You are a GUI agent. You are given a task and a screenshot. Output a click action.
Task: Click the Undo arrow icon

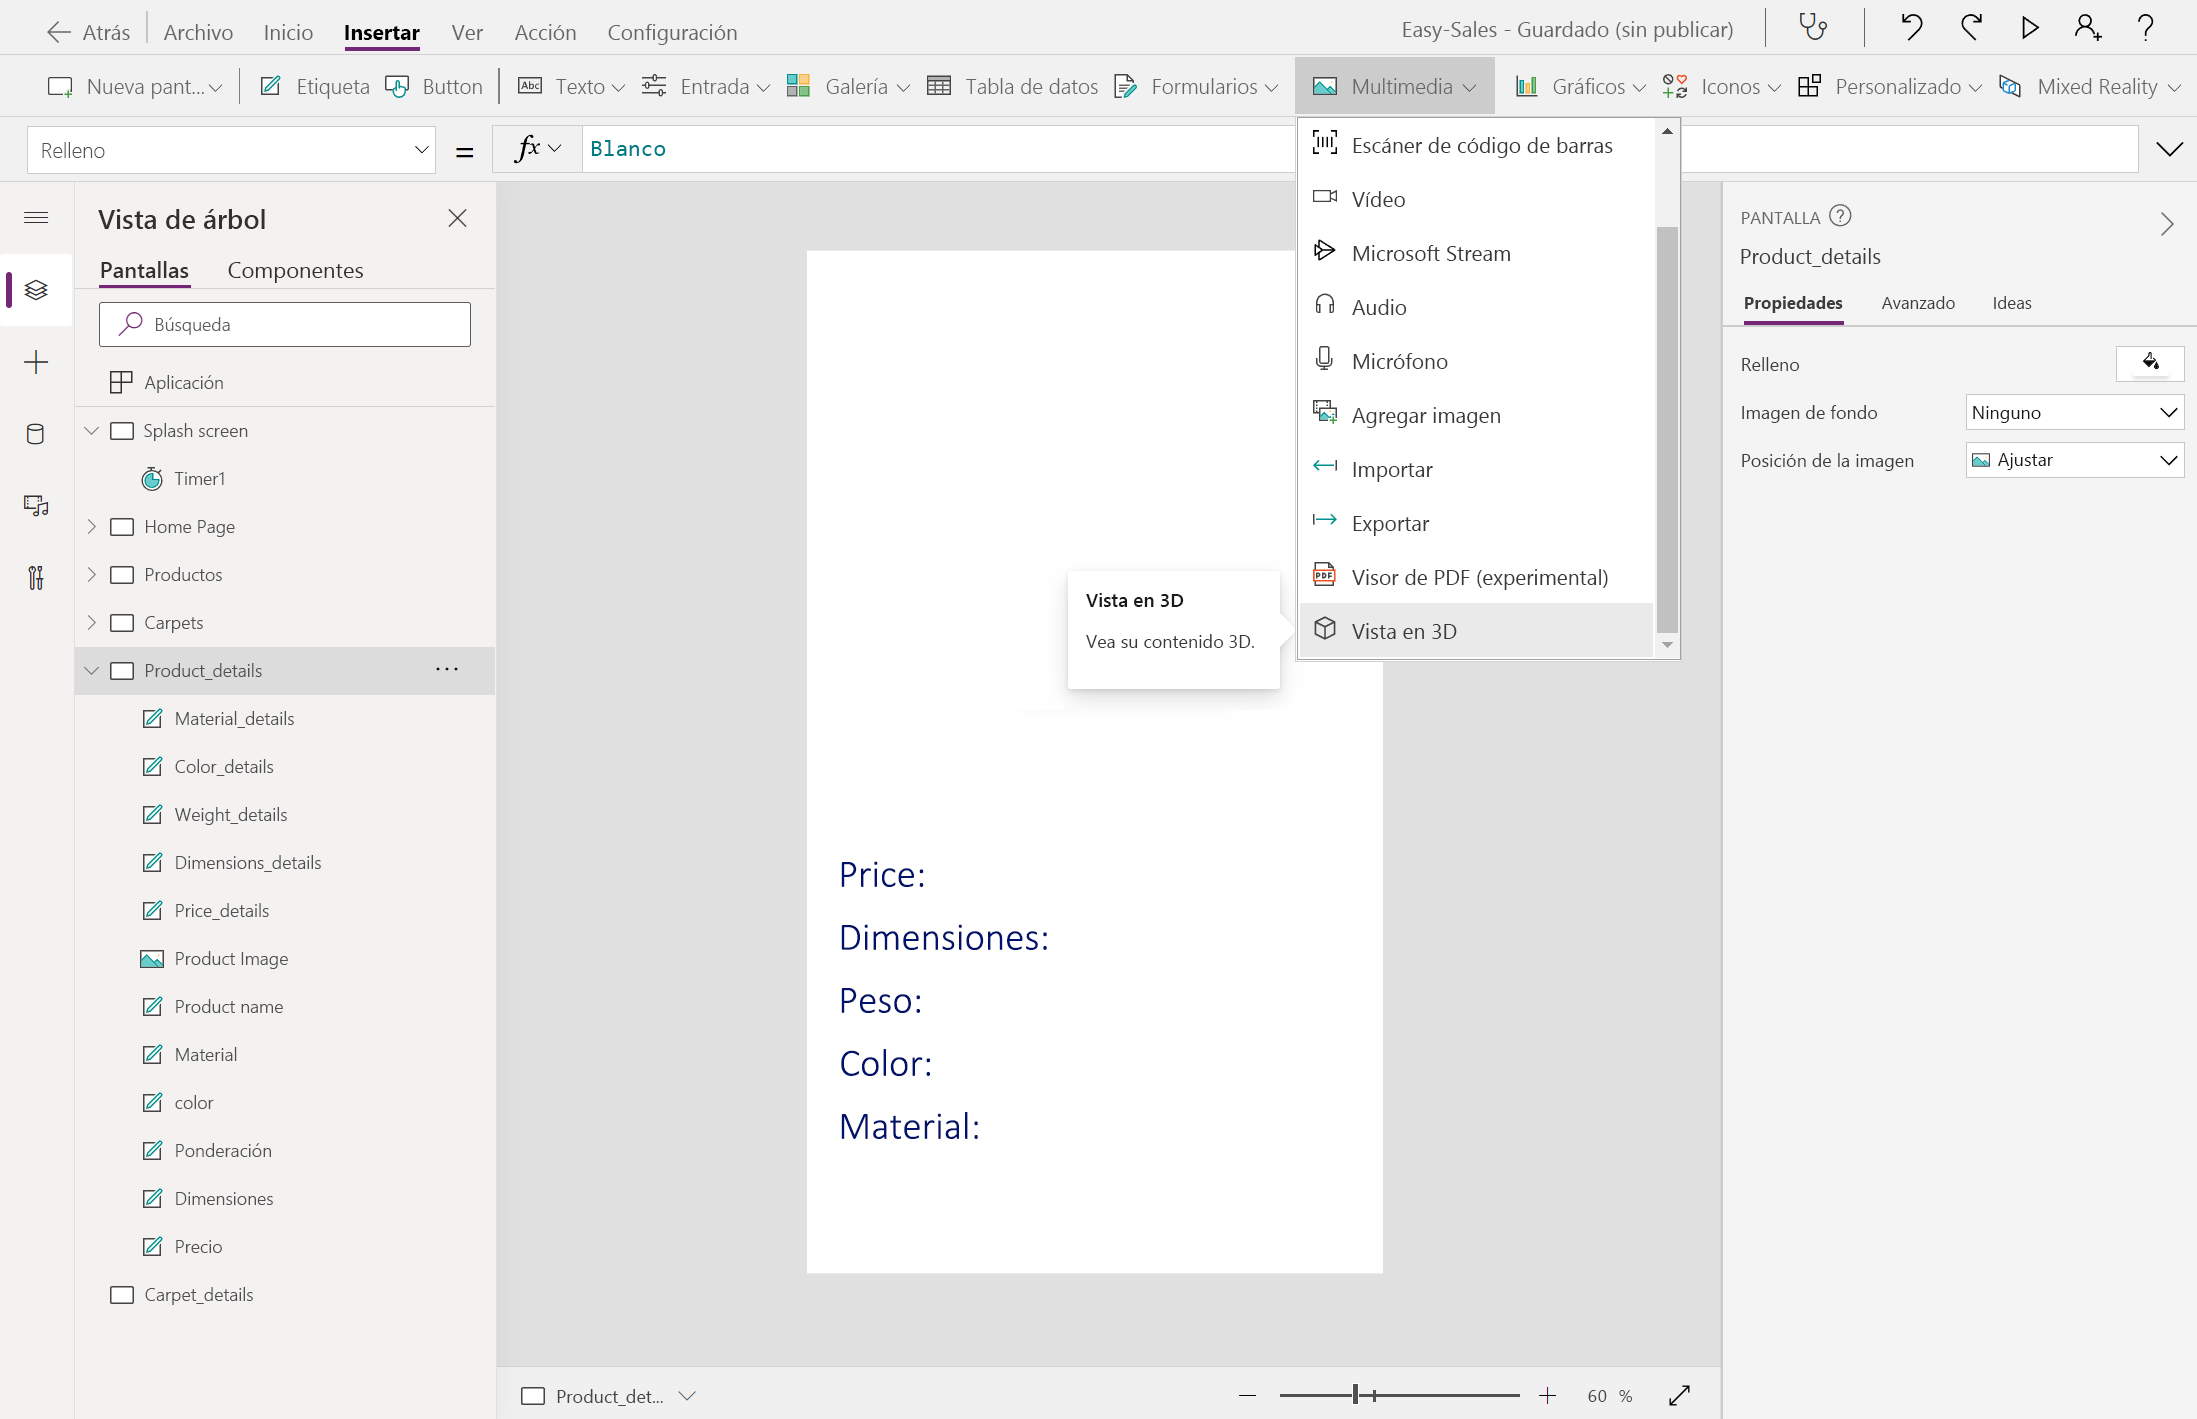[1911, 28]
